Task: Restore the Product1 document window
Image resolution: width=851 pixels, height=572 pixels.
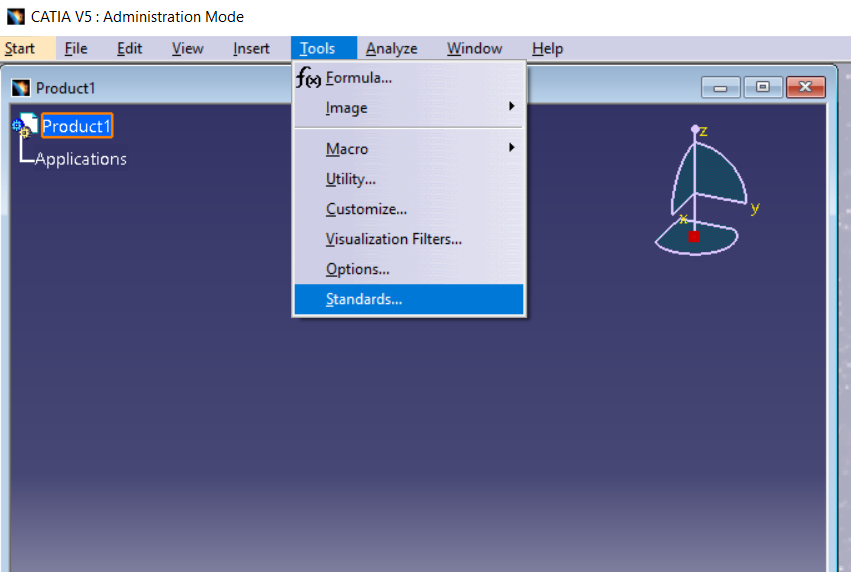Action: (x=763, y=87)
